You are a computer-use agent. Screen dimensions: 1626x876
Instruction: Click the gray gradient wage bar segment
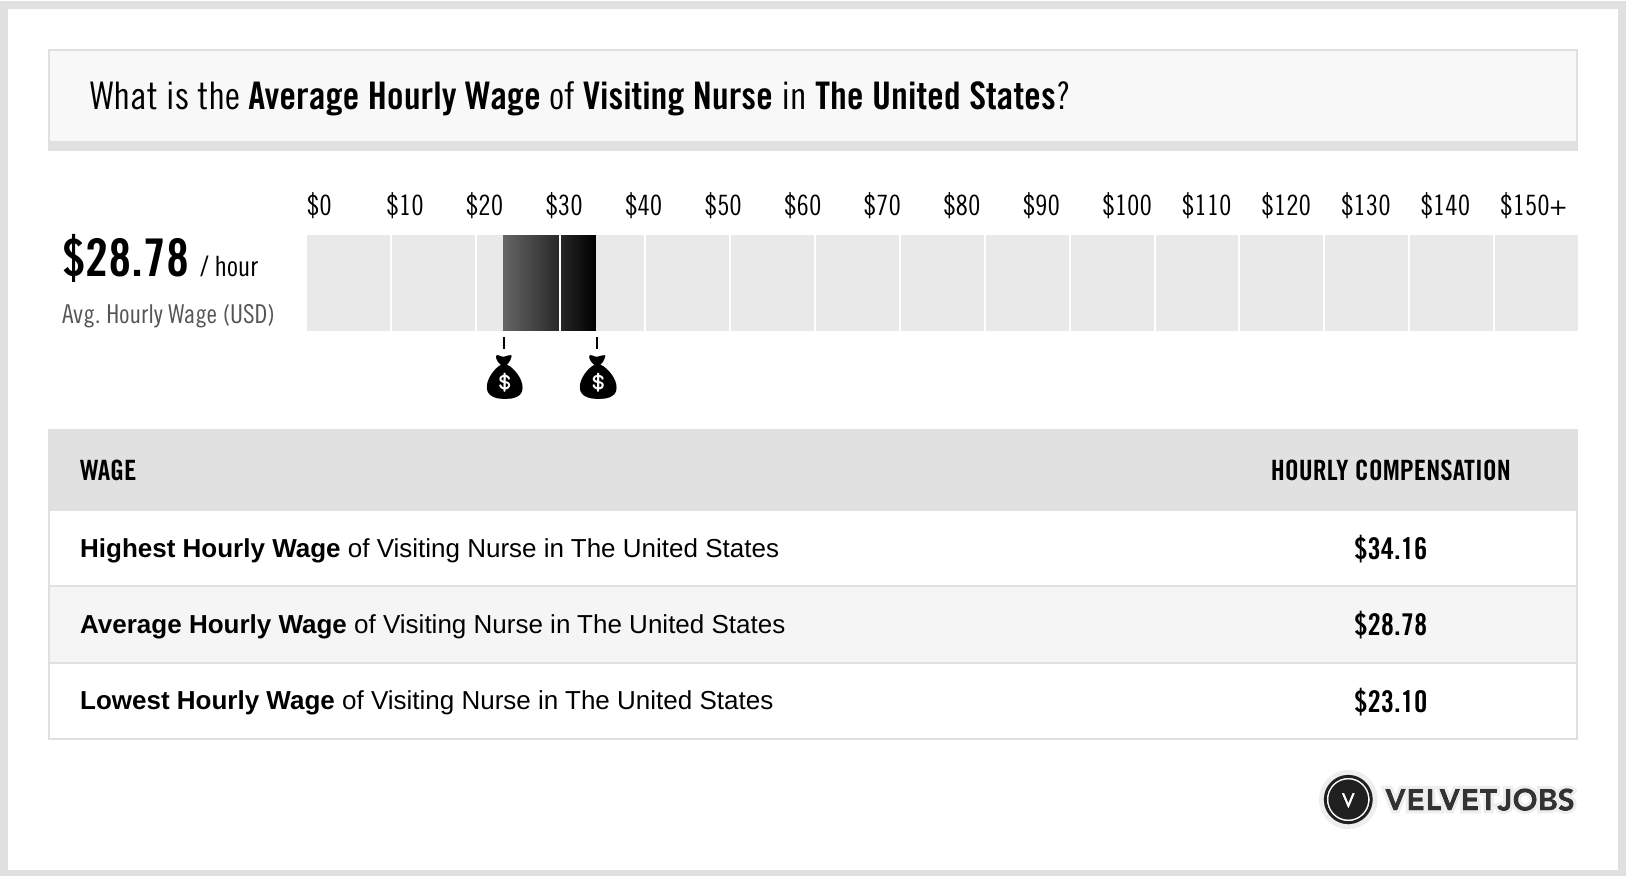530,283
